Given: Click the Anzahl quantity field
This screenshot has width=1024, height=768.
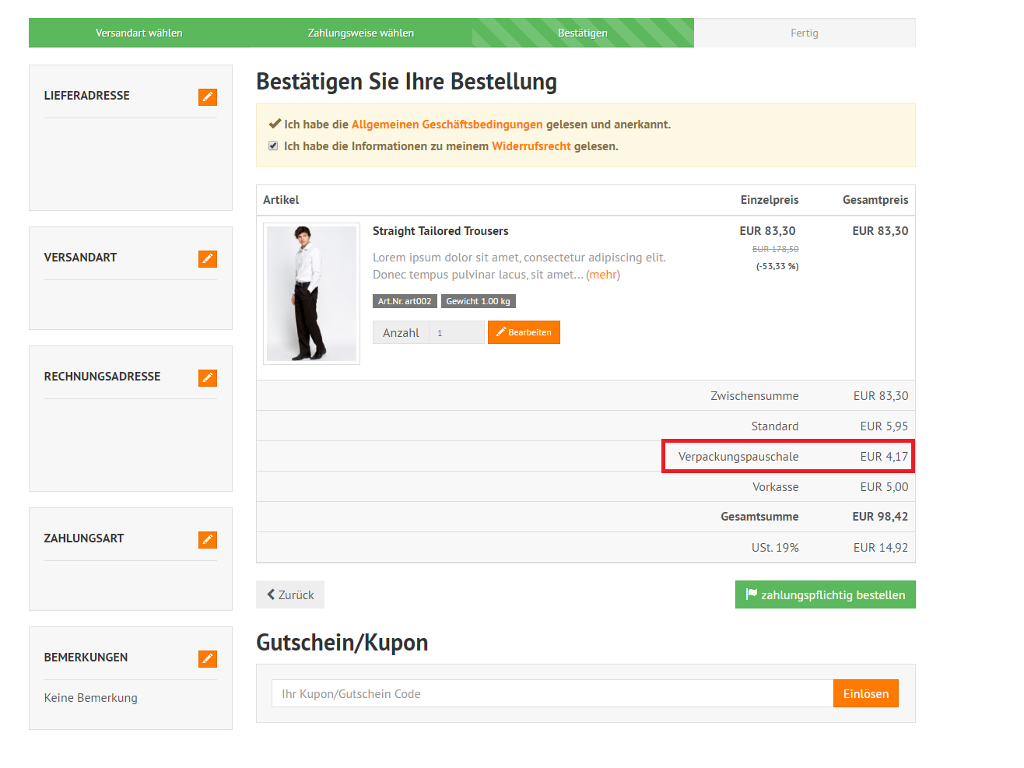Looking at the screenshot, I should click(x=457, y=333).
